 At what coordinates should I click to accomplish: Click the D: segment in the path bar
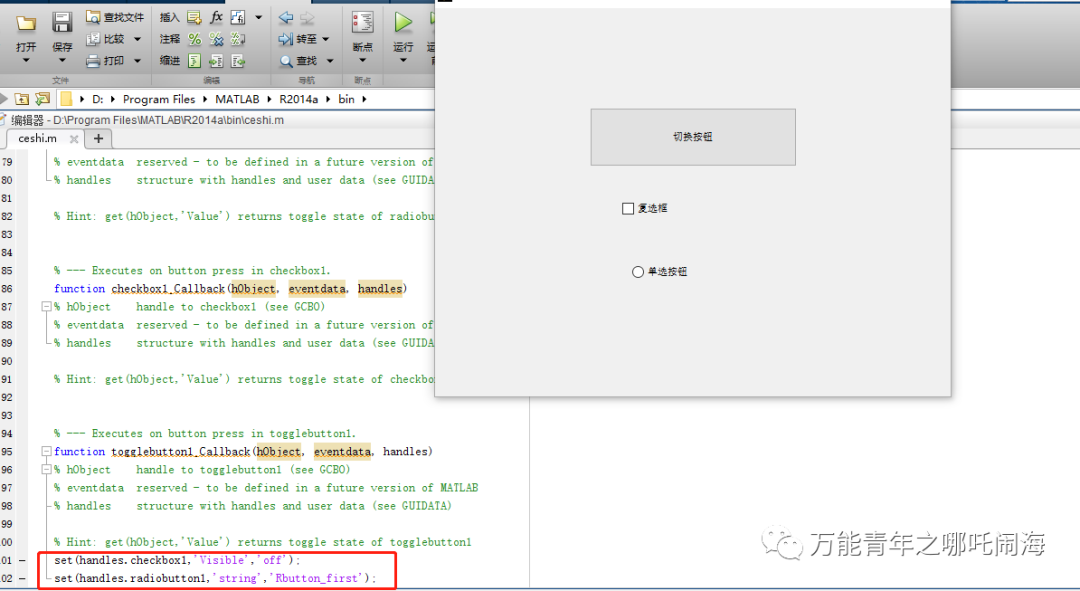98,99
